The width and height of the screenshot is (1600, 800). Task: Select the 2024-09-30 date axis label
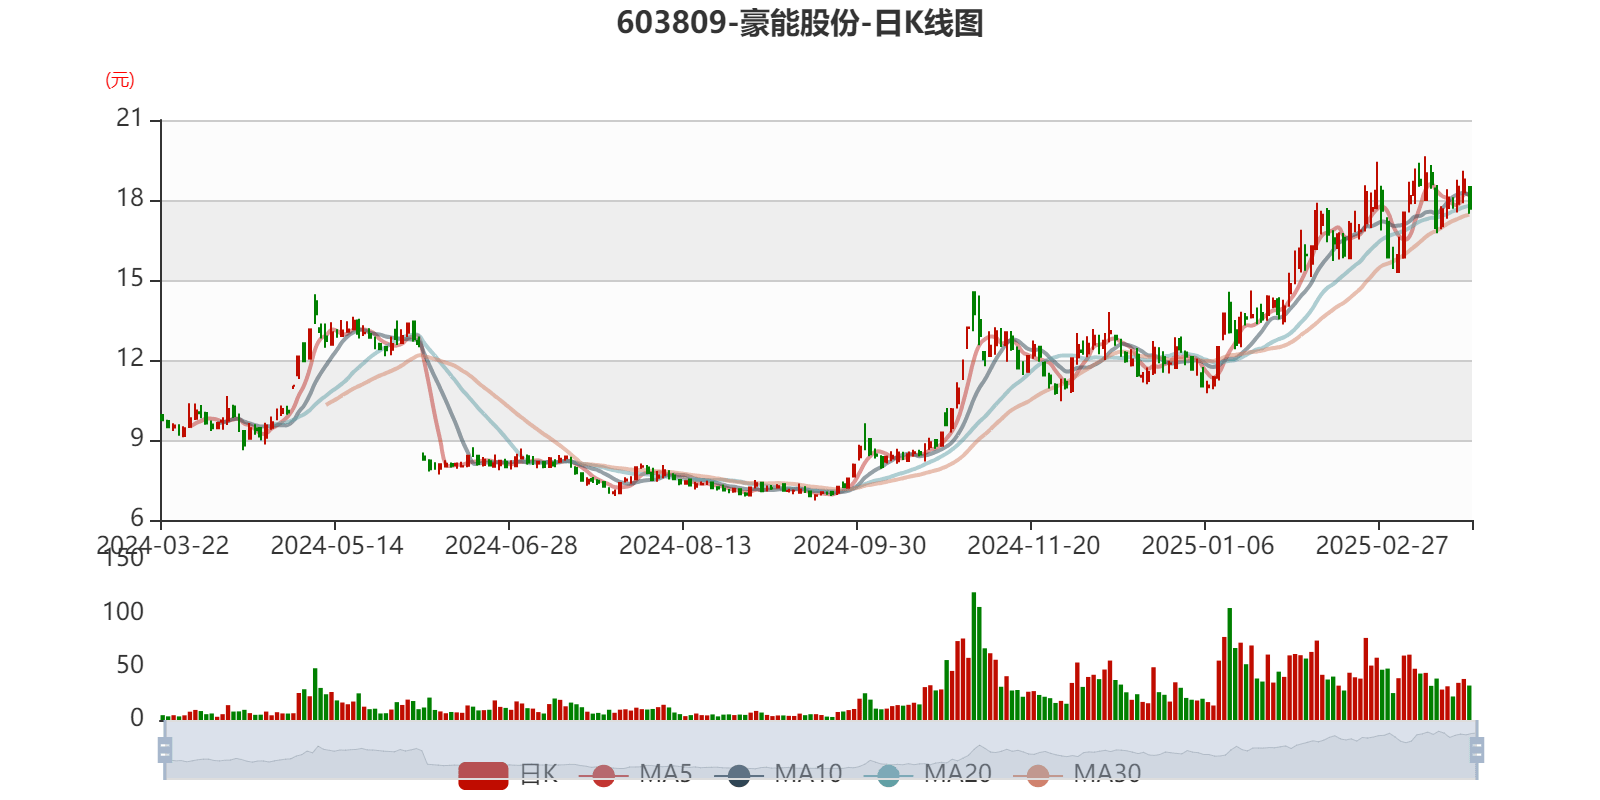pyautogui.click(x=859, y=545)
